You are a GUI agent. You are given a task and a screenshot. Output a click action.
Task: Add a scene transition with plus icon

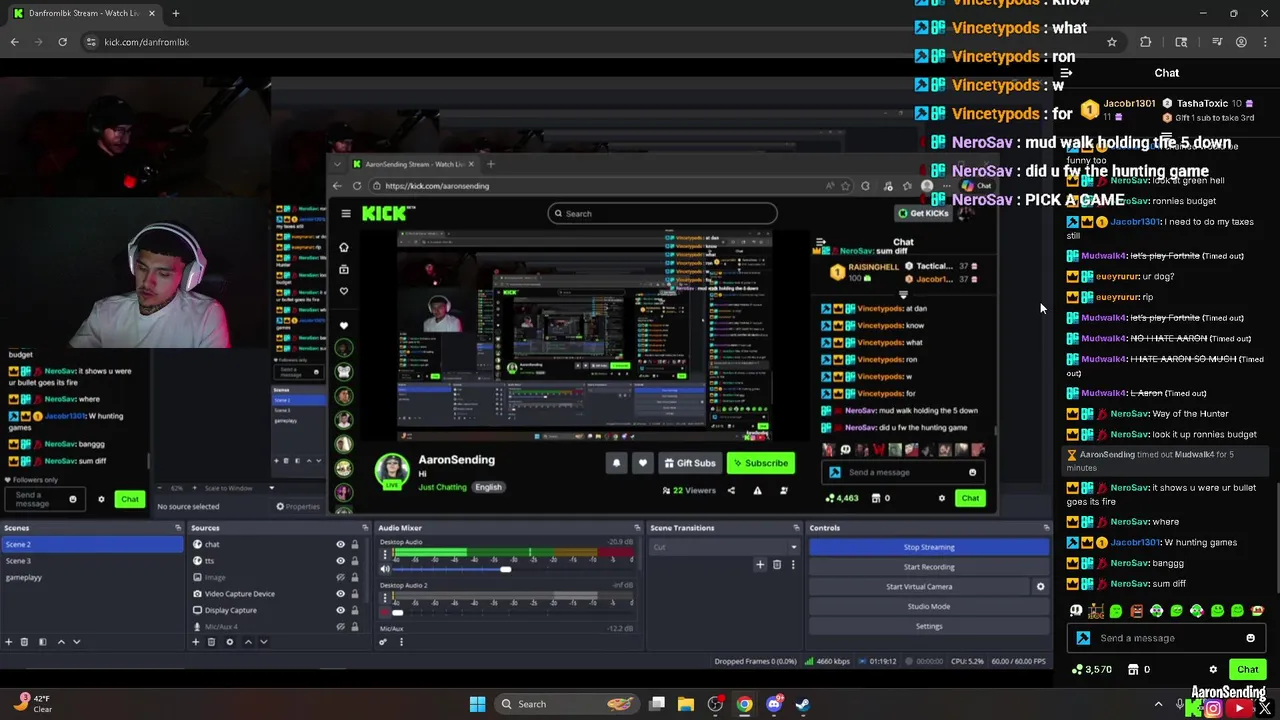coord(760,565)
